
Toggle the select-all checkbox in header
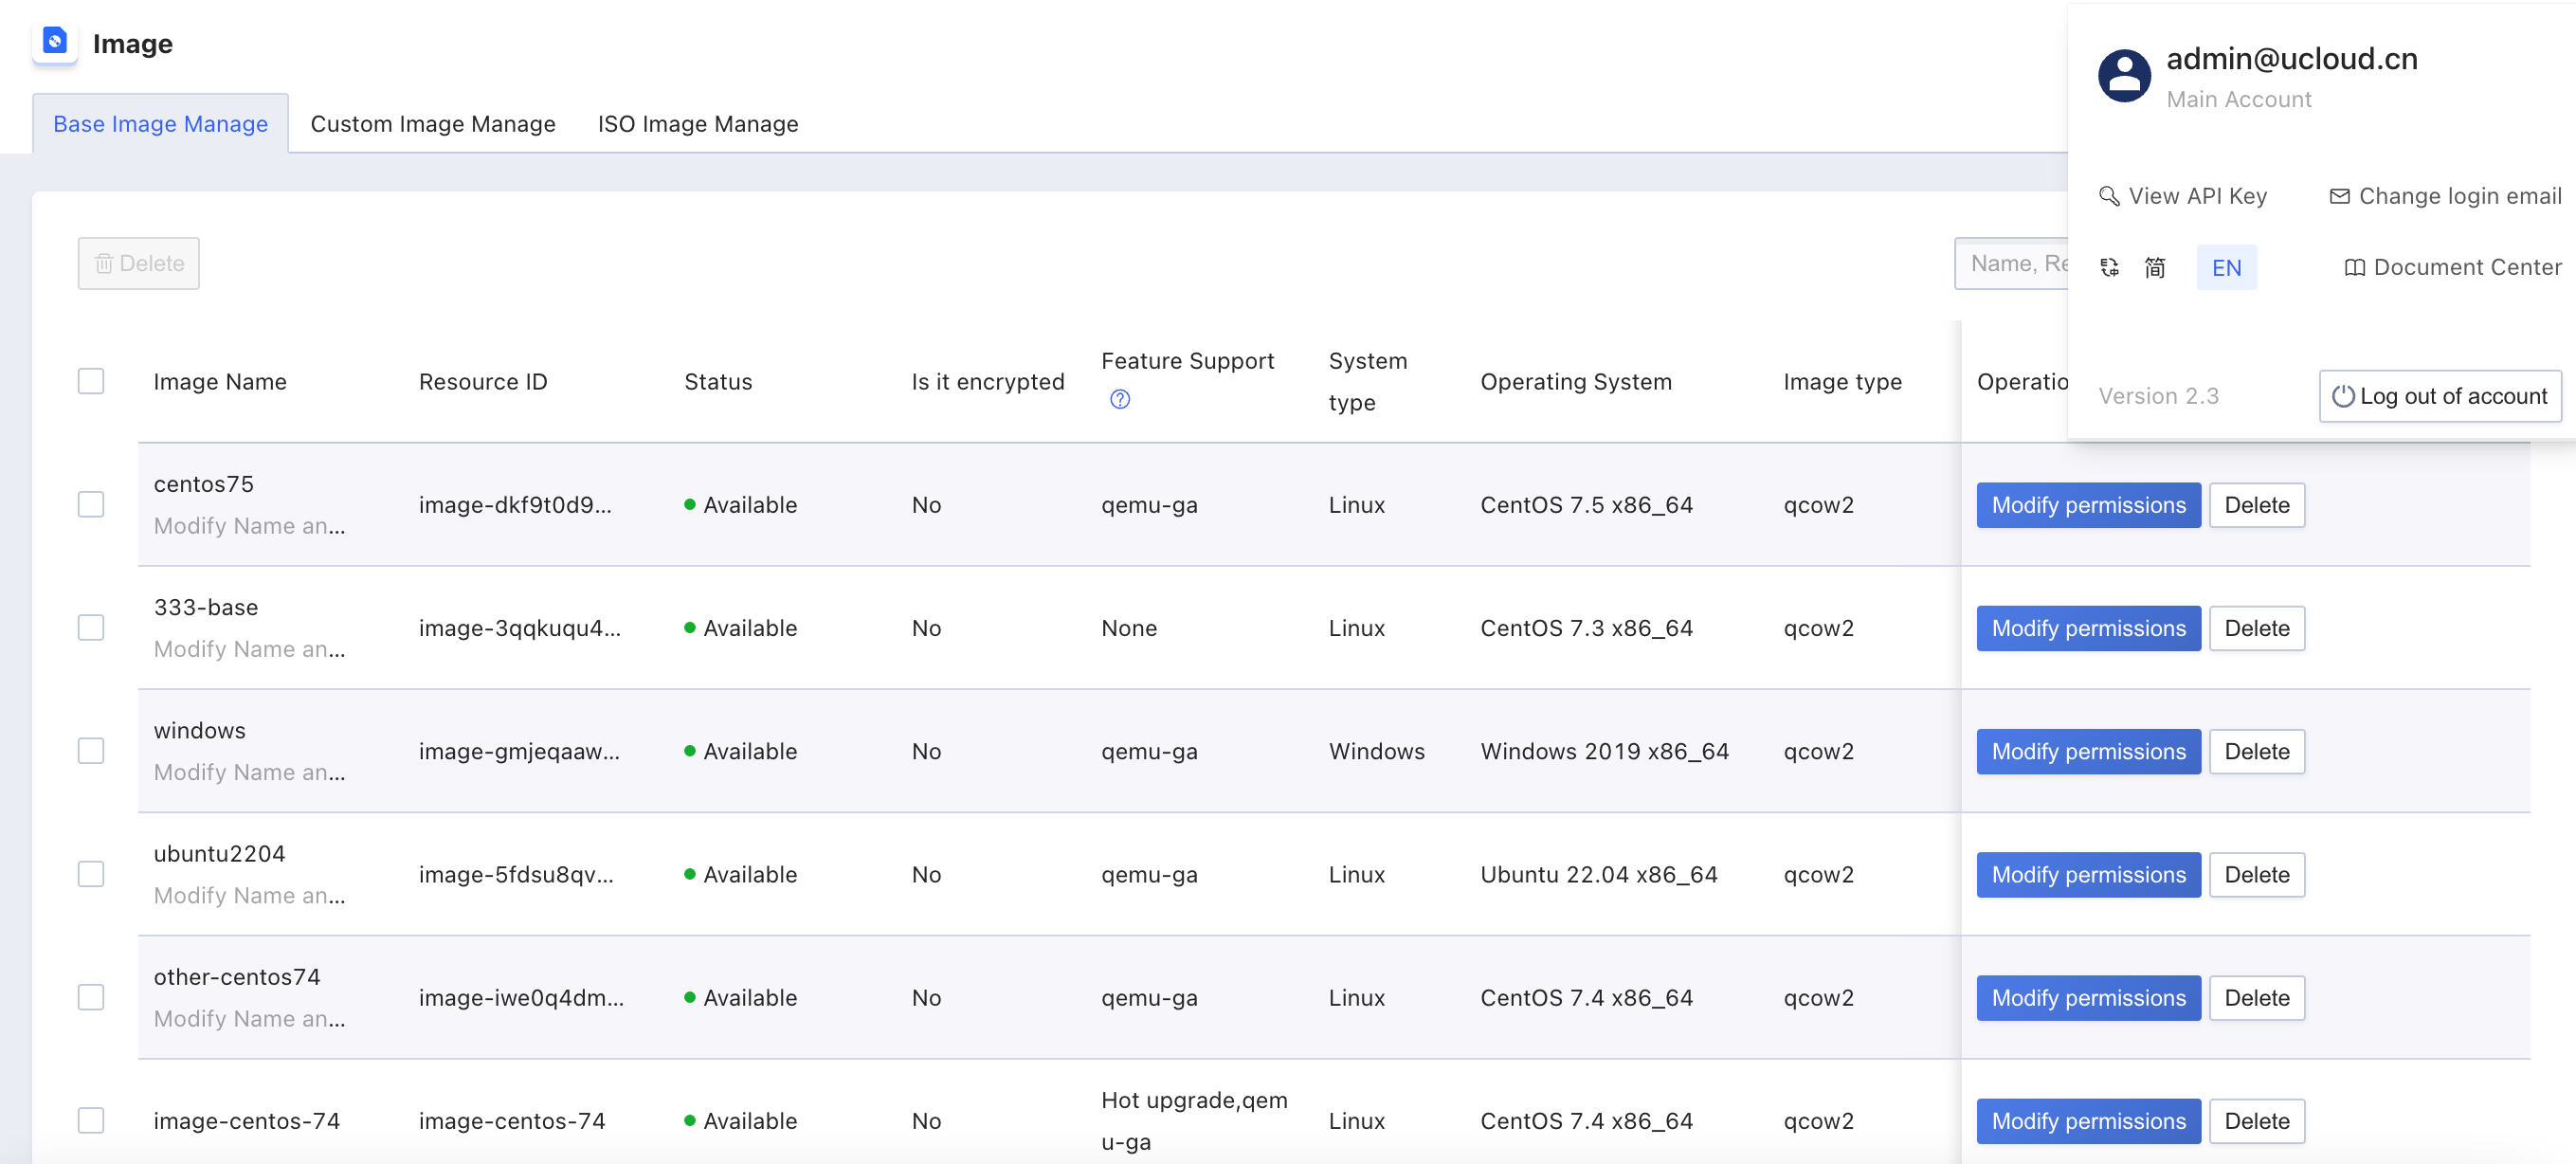pos(91,381)
